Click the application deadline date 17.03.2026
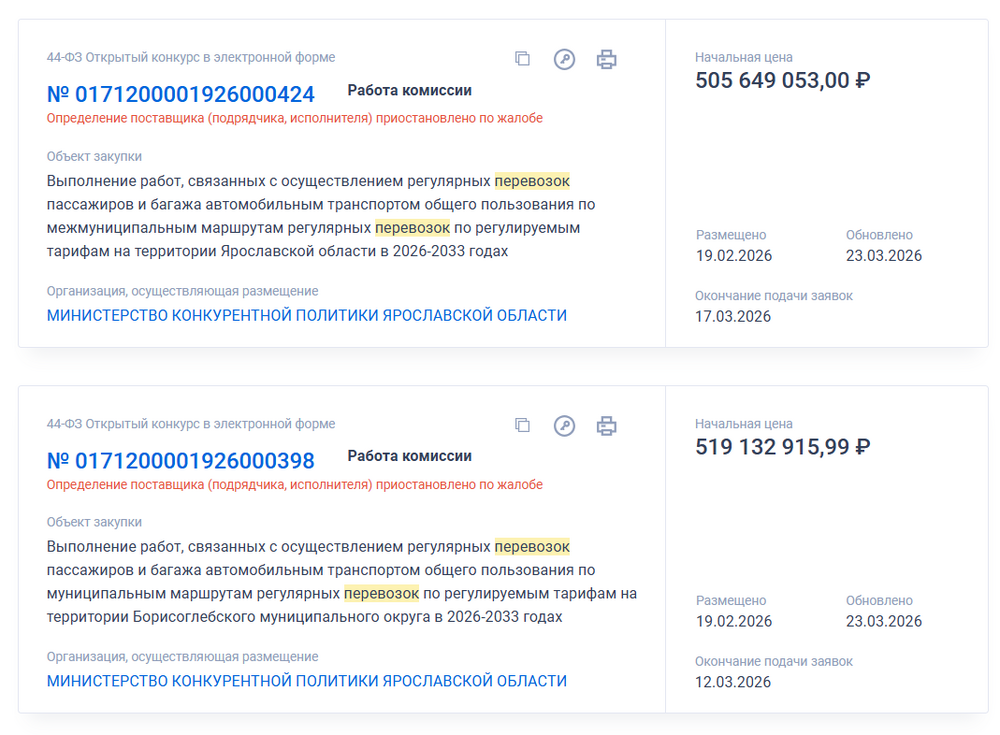This screenshot has width=1000, height=735. 733,317
